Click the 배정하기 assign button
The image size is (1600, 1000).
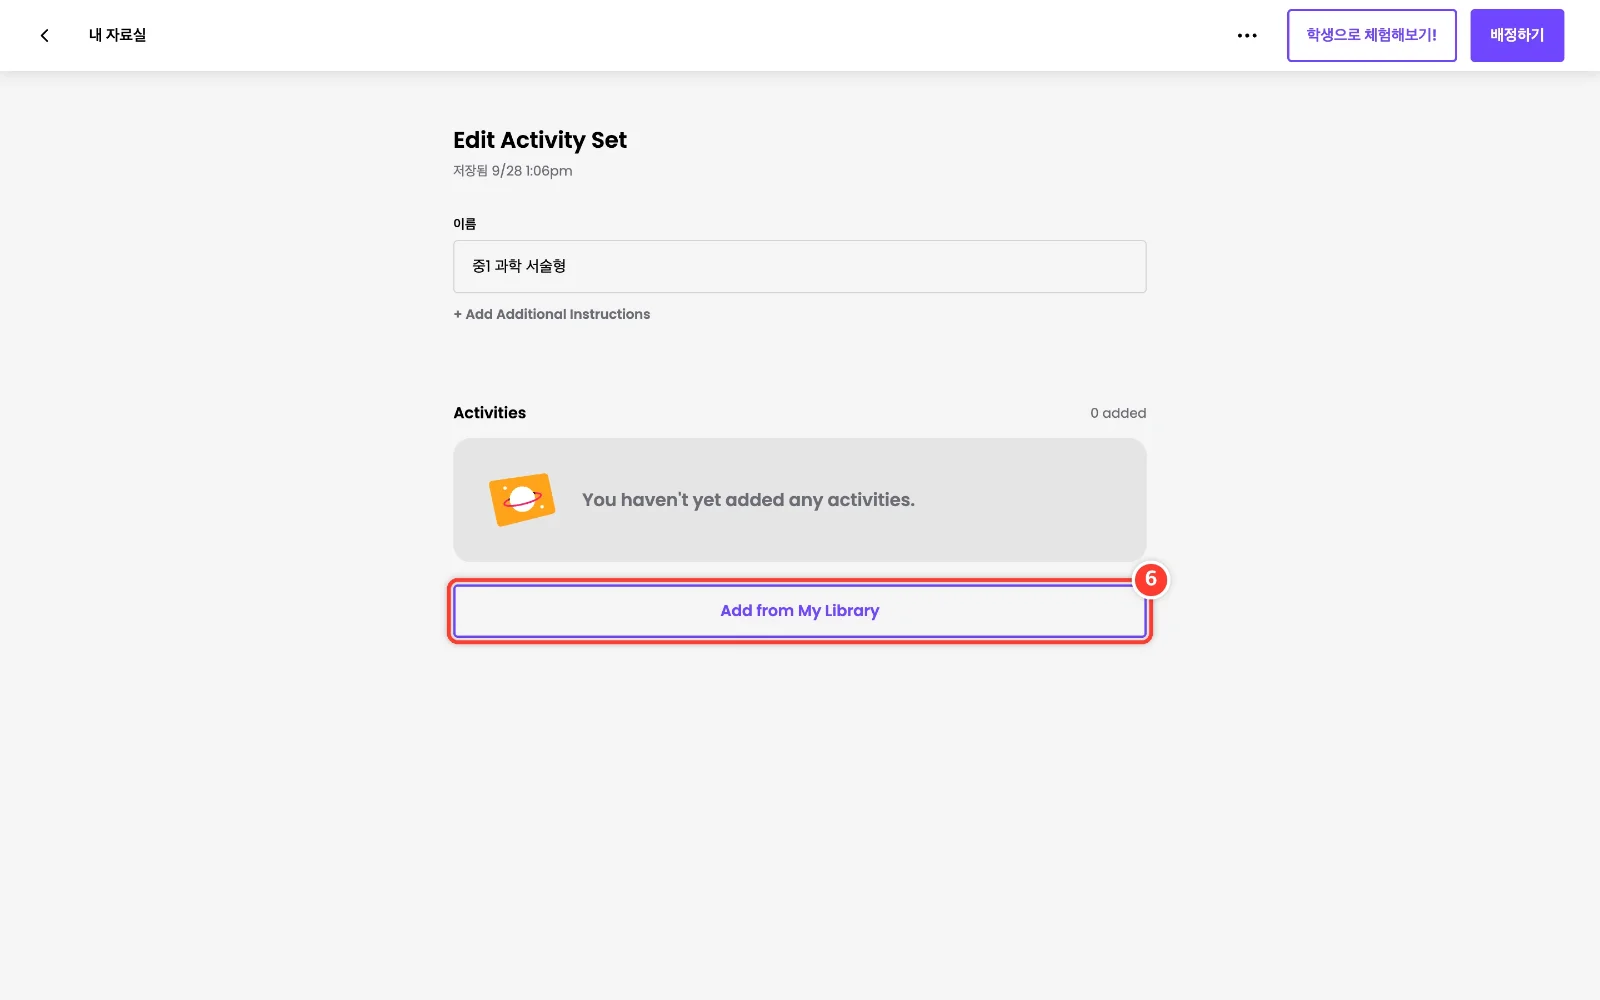(x=1517, y=35)
